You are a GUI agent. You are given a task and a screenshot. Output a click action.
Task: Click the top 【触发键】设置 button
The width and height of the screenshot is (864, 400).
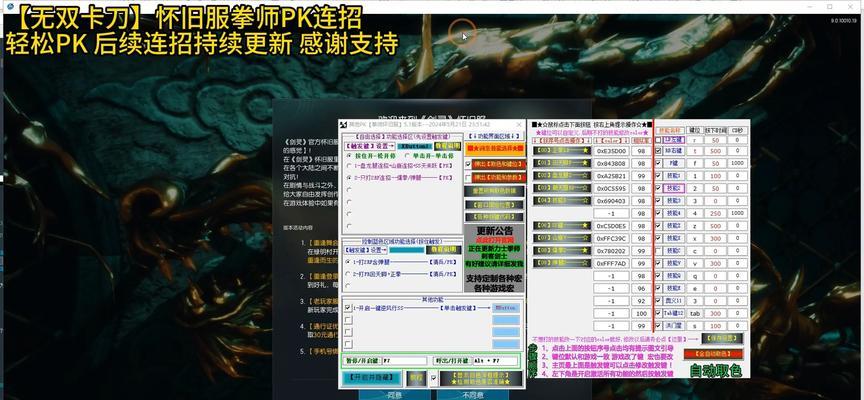coord(370,146)
